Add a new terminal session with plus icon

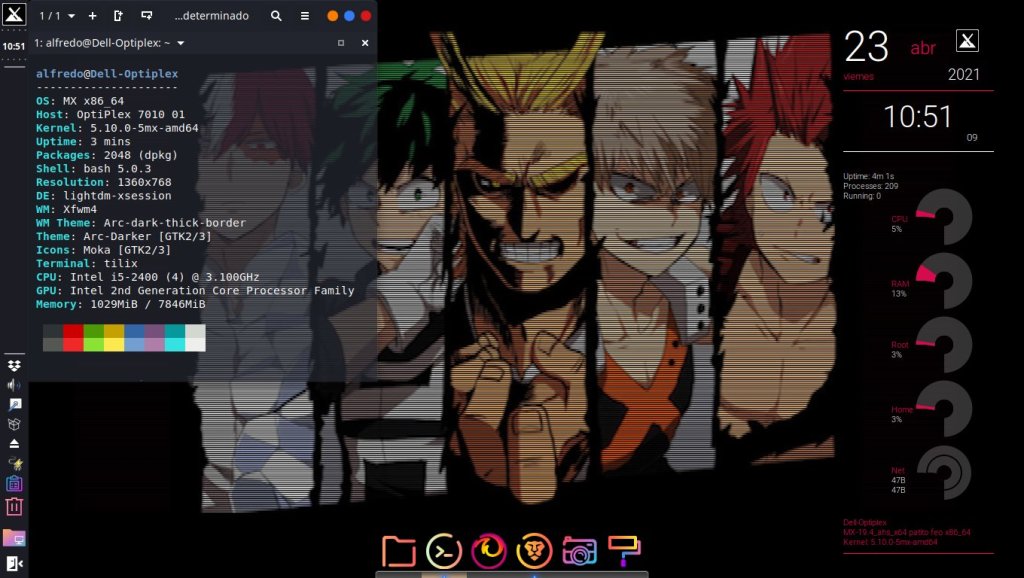tap(93, 16)
